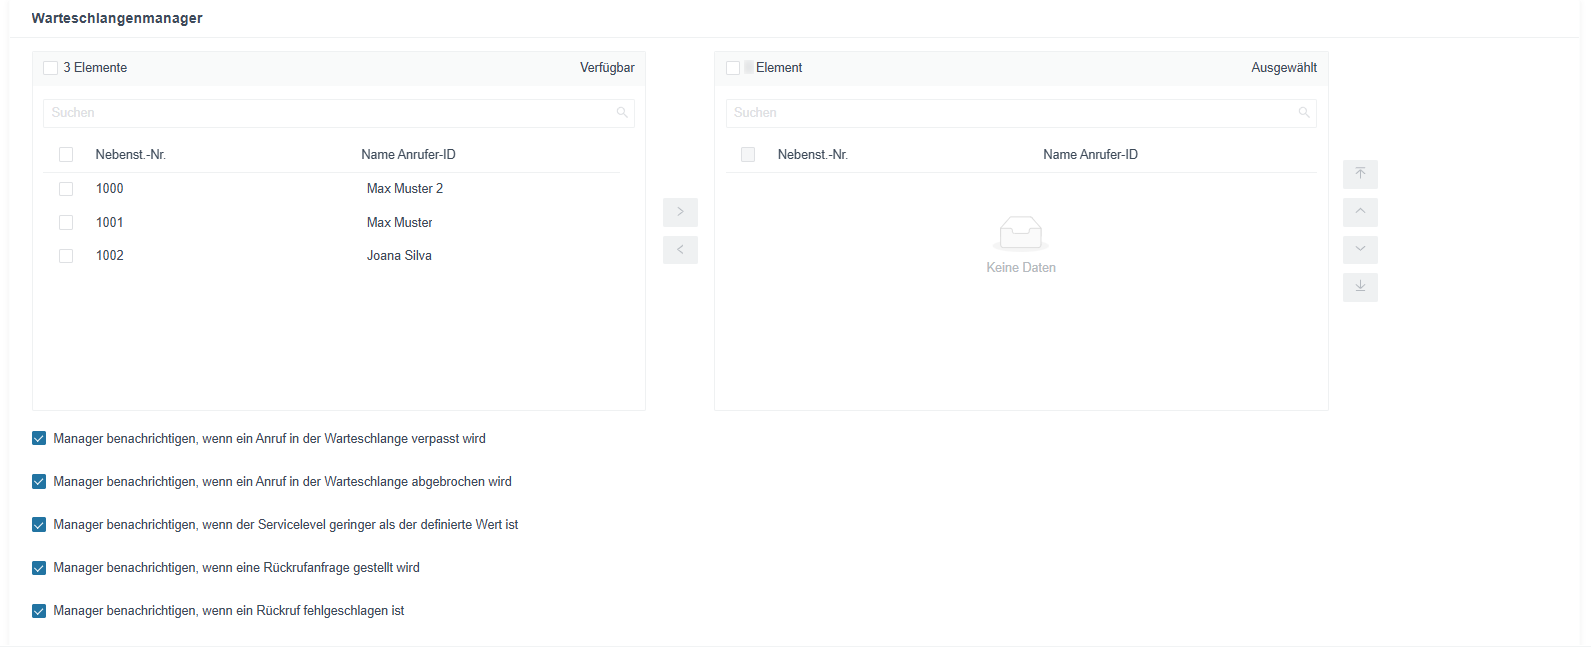Click the 'Ausgewählt' panel label

coord(1284,67)
